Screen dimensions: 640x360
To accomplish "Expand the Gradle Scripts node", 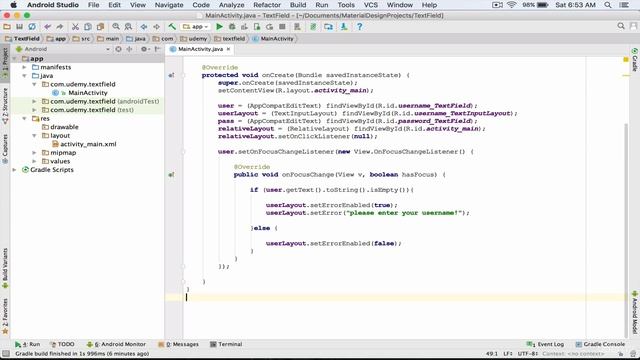I will [15, 170].
